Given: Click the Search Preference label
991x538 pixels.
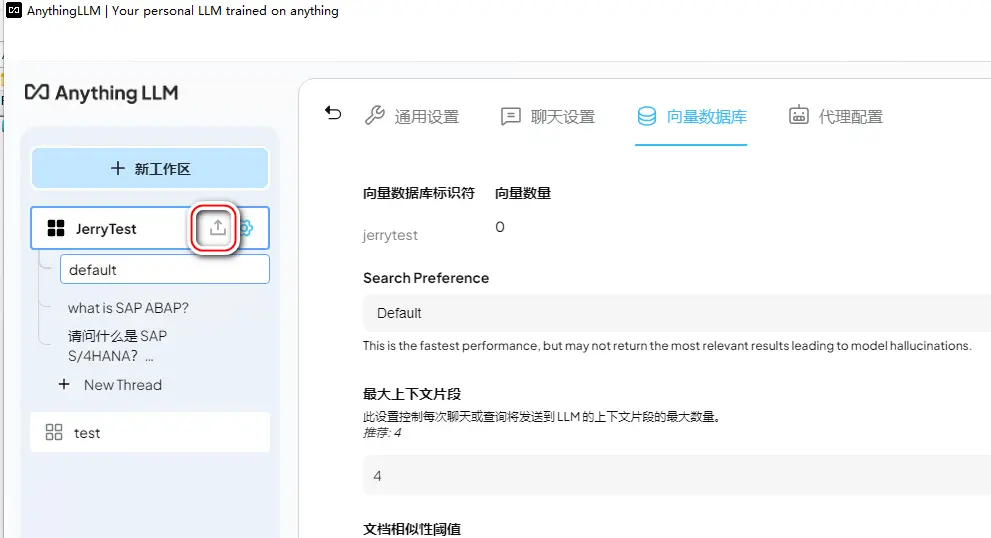Looking at the screenshot, I should tap(426, 278).
